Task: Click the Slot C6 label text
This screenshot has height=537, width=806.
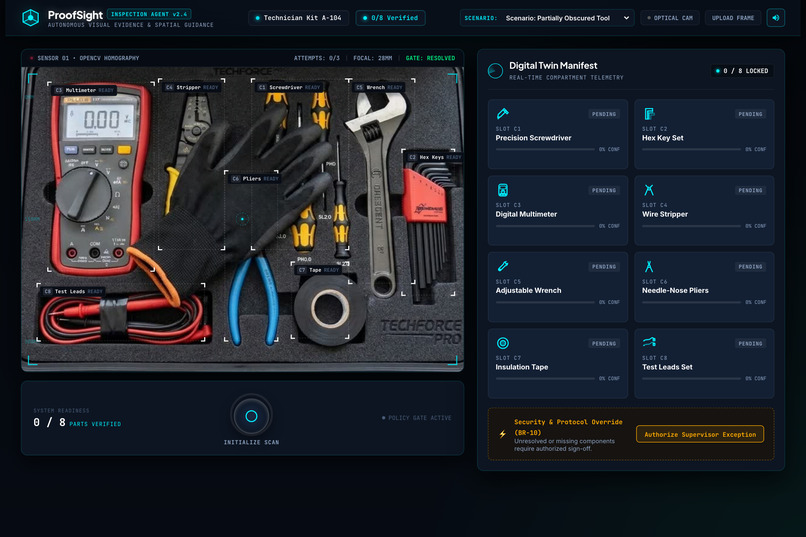Action: click(654, 282)
